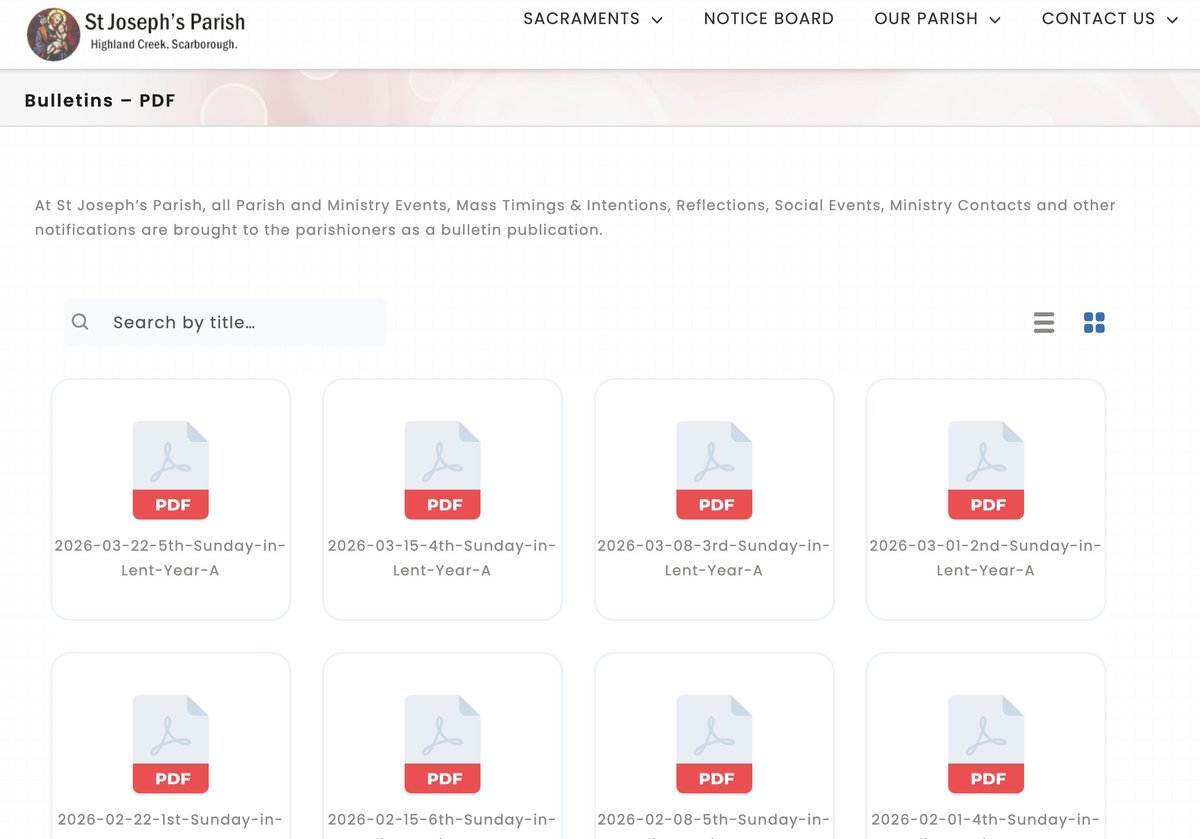This screenshot has height=839, width=1200.
Task: Open PDF icon for 2026-03-08 3rd Sunday bulletin
Action: click(x=715, y=470)
